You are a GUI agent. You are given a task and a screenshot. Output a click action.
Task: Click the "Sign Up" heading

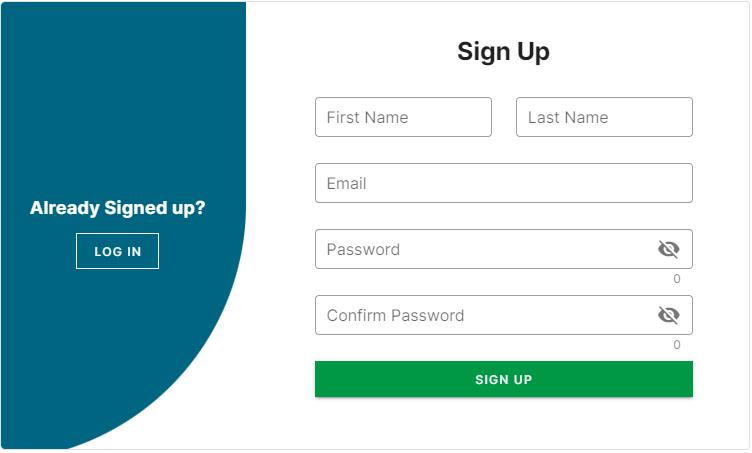tap(503, 51)
